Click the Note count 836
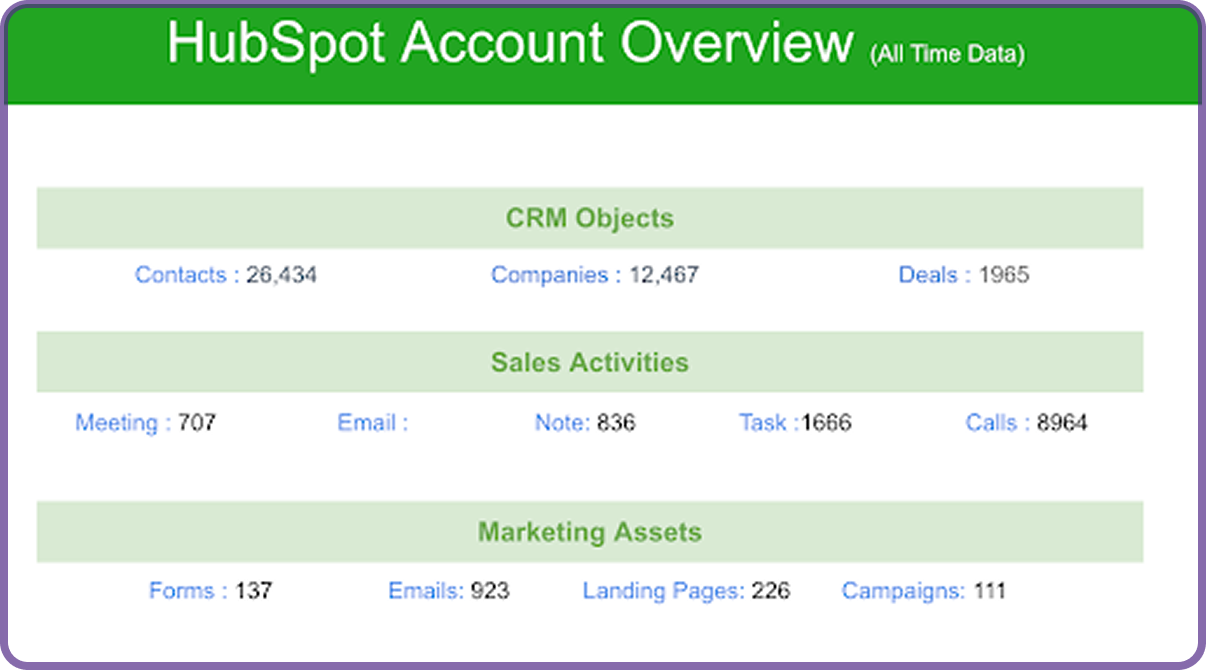The width and height of the screenshot is (1206, 670). pos(616,423)
